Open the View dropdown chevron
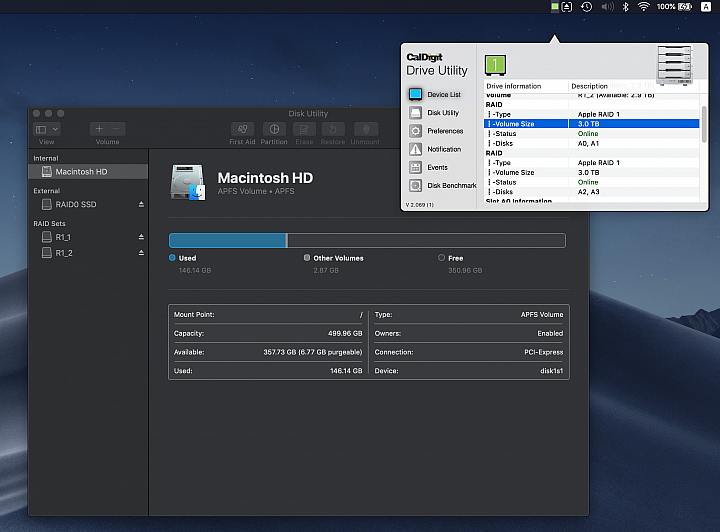The width and height of the screenshot is (720, 532). click(x=55, y=129)
